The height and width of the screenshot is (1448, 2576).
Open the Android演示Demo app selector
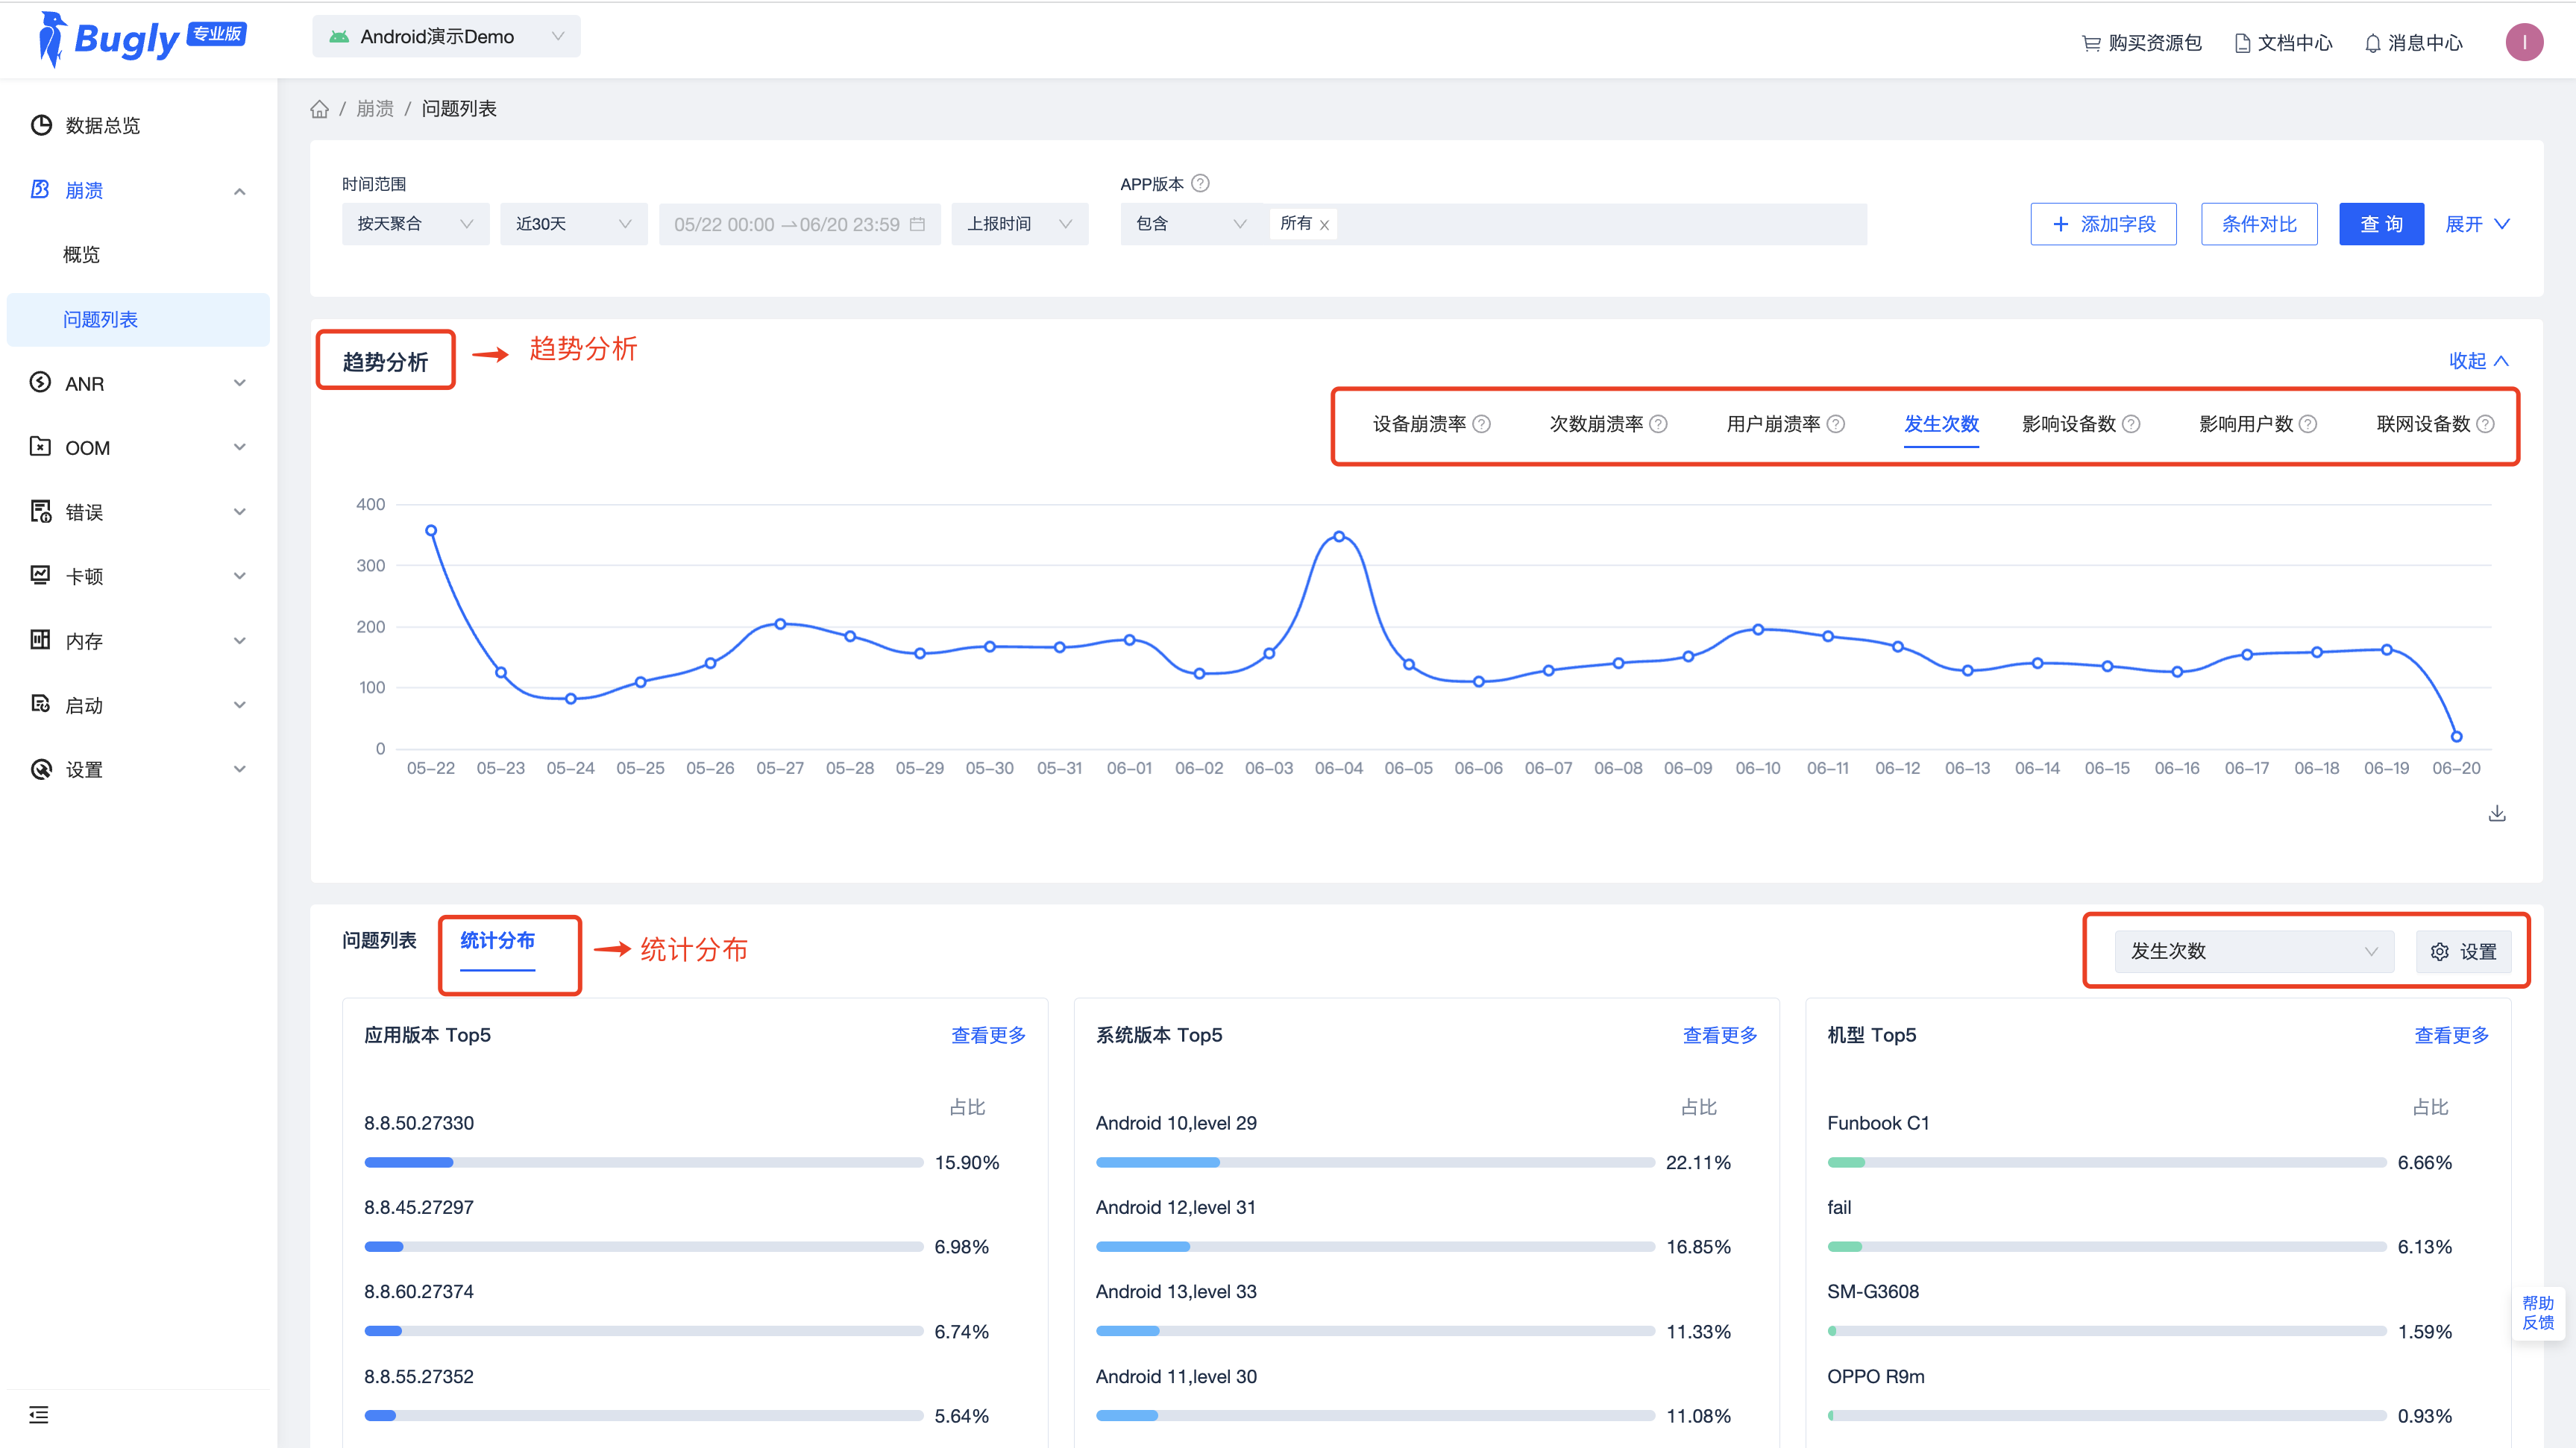[446, 36]
